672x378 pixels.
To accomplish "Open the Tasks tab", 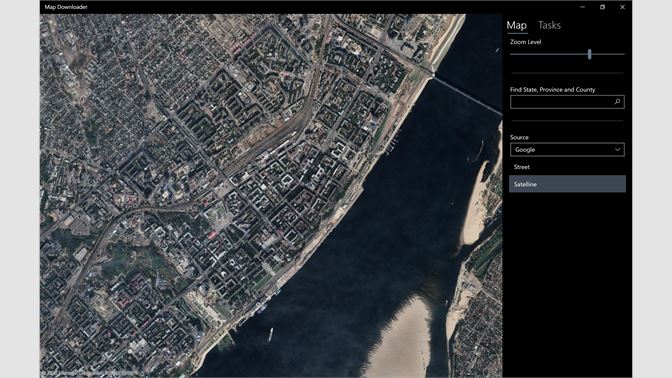I will 549,25.
